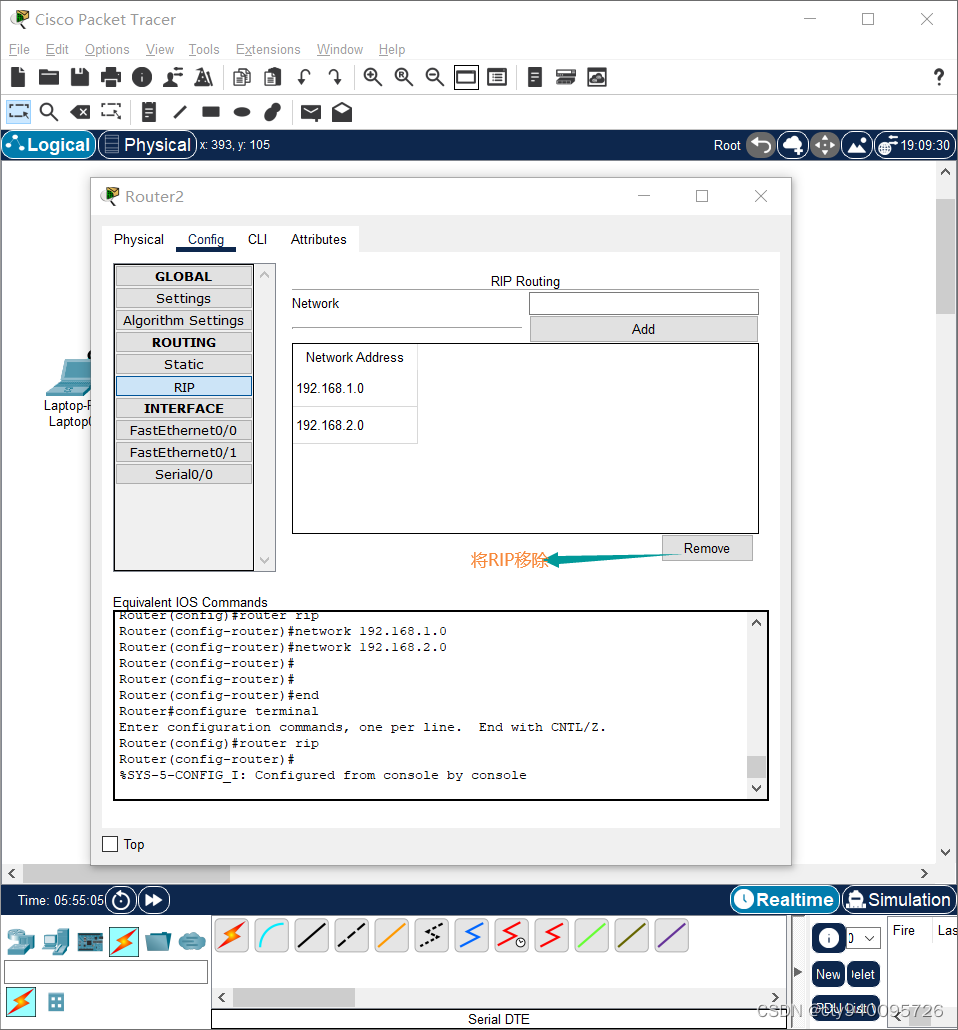Save with the floppy disk icon

[x=80, y=78]
